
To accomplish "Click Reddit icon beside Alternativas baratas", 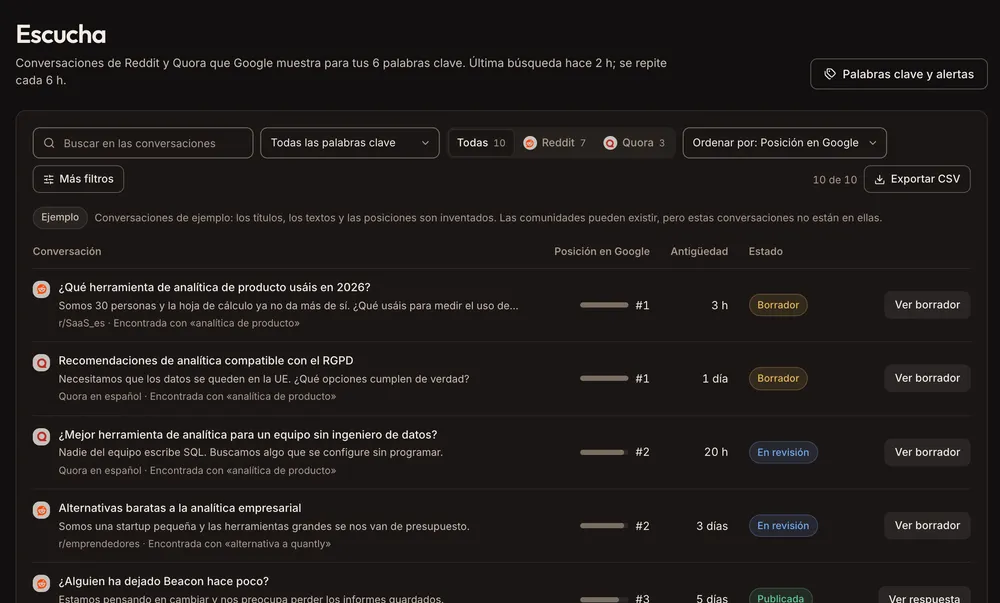I will (41, 510).
